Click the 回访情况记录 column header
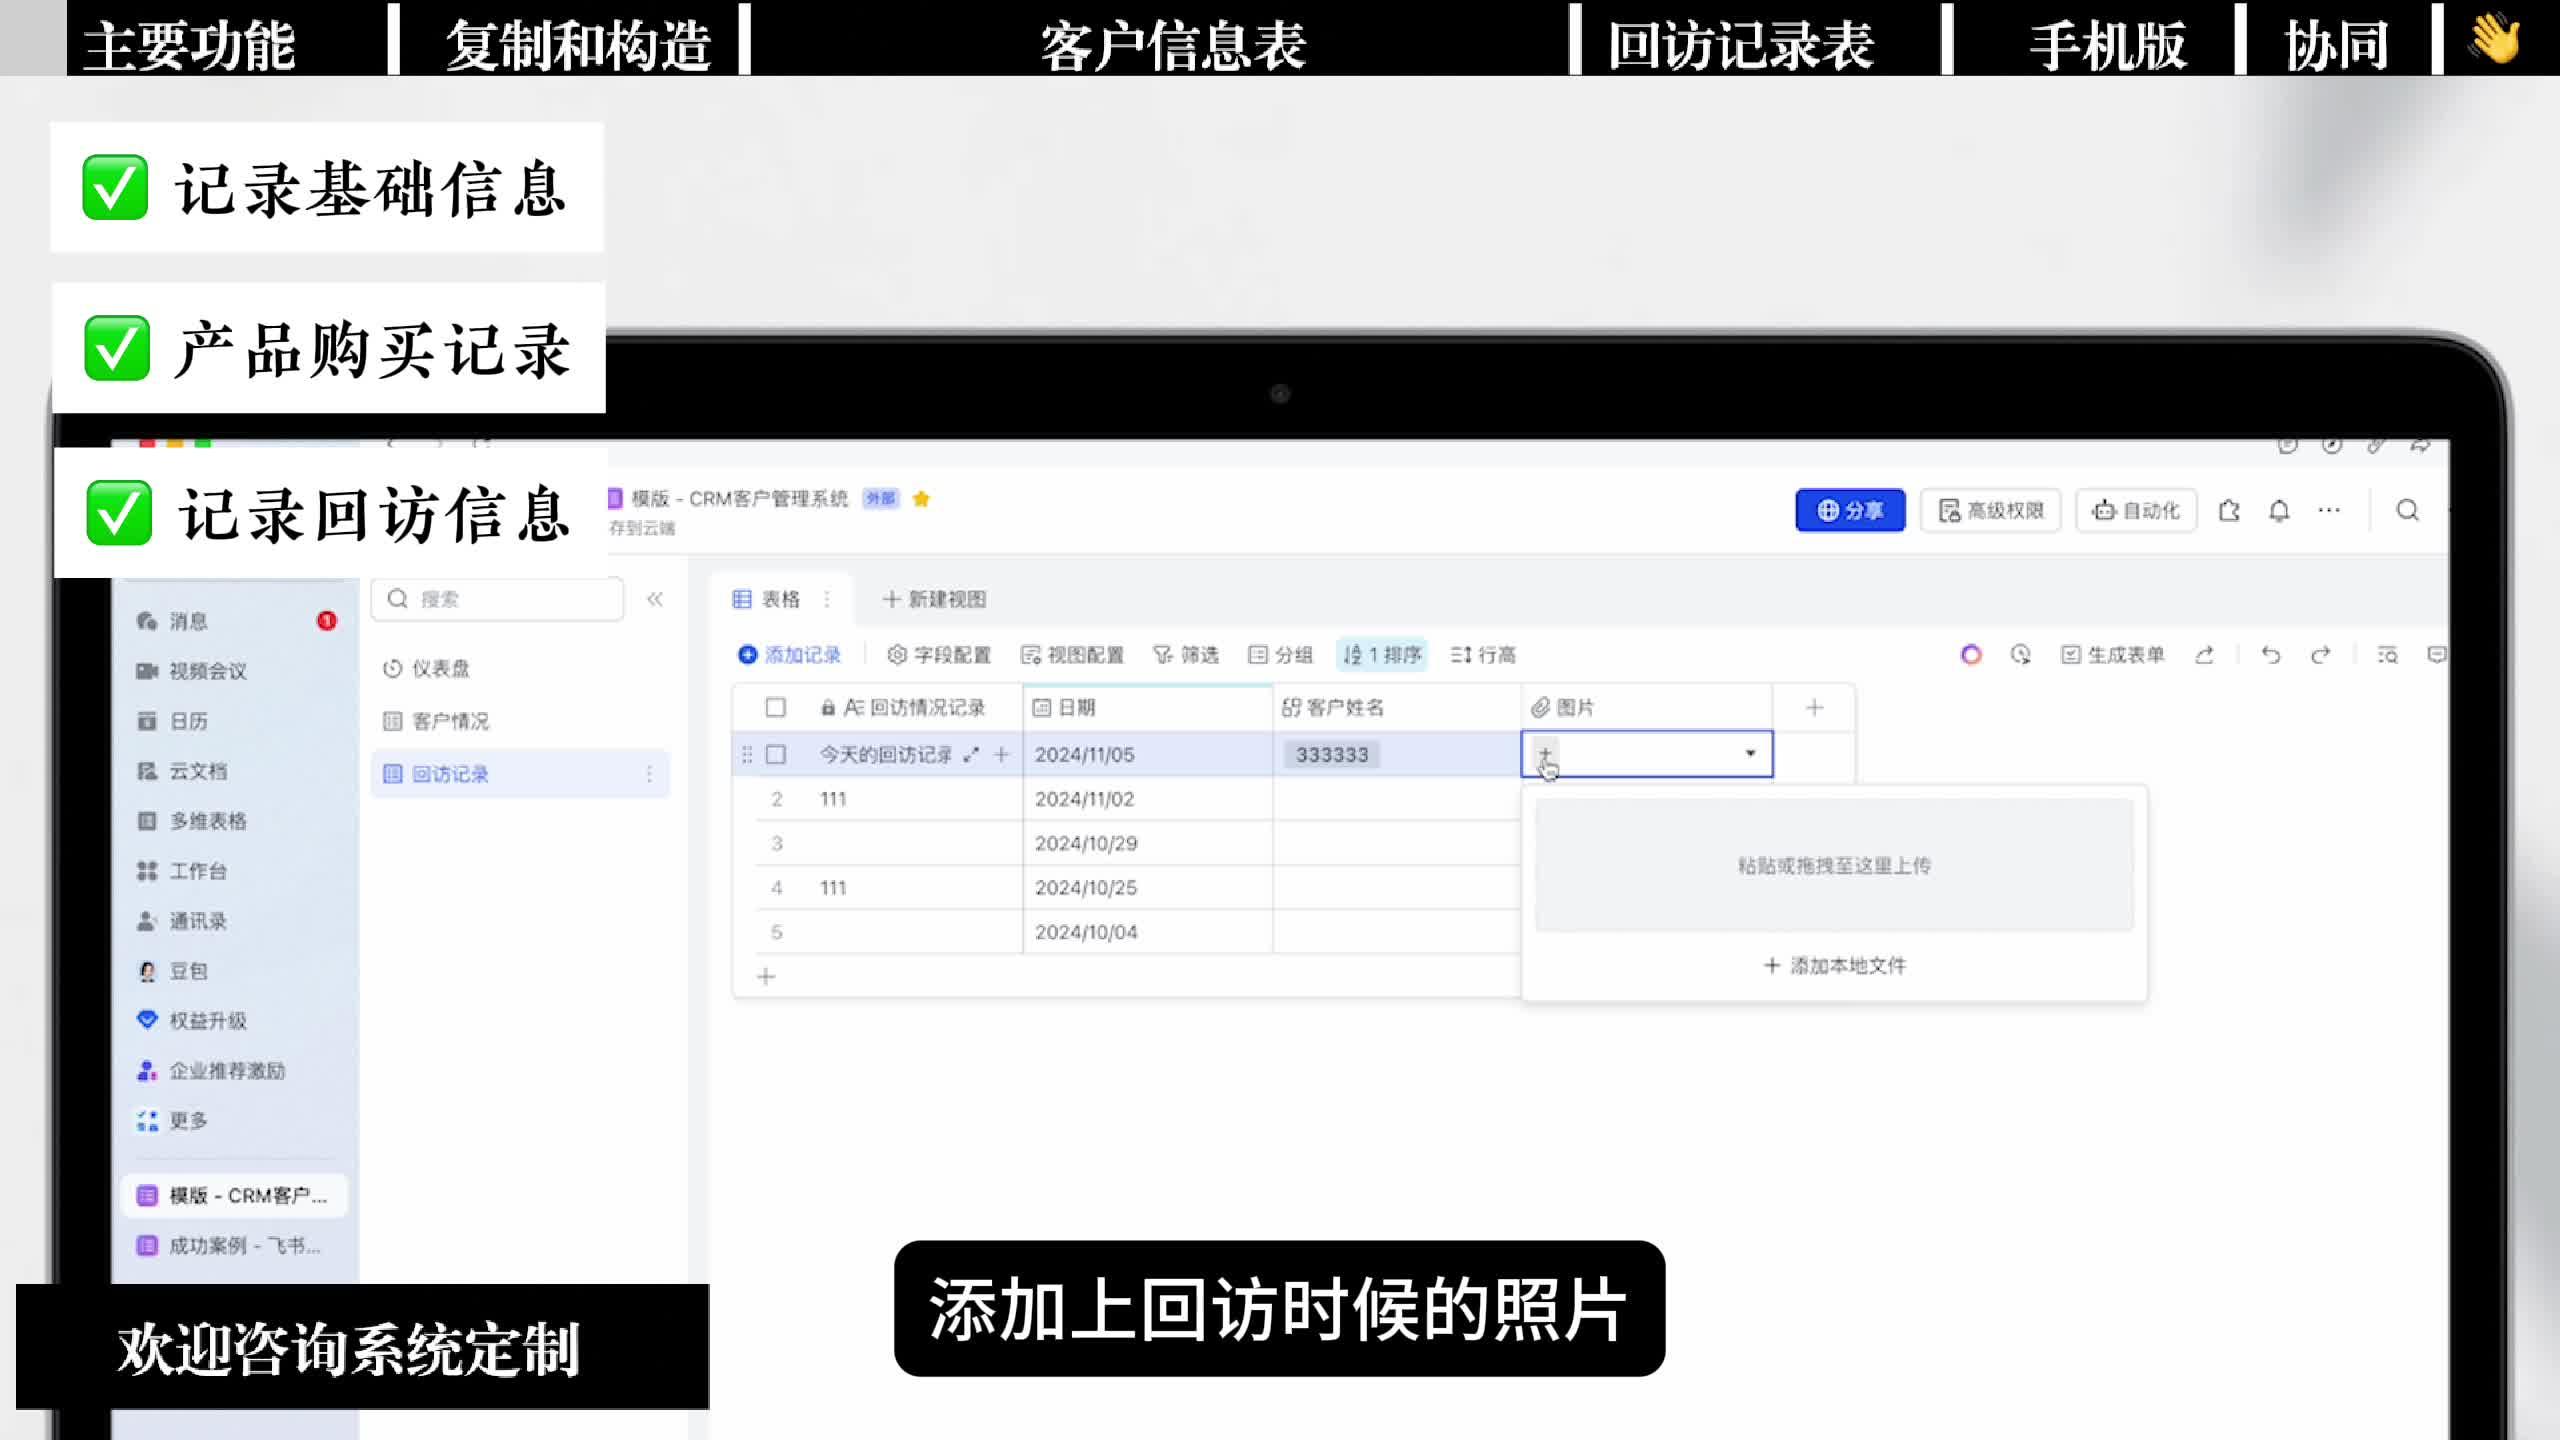Screen dimensions: 2560x1440 tap(914, 708)
